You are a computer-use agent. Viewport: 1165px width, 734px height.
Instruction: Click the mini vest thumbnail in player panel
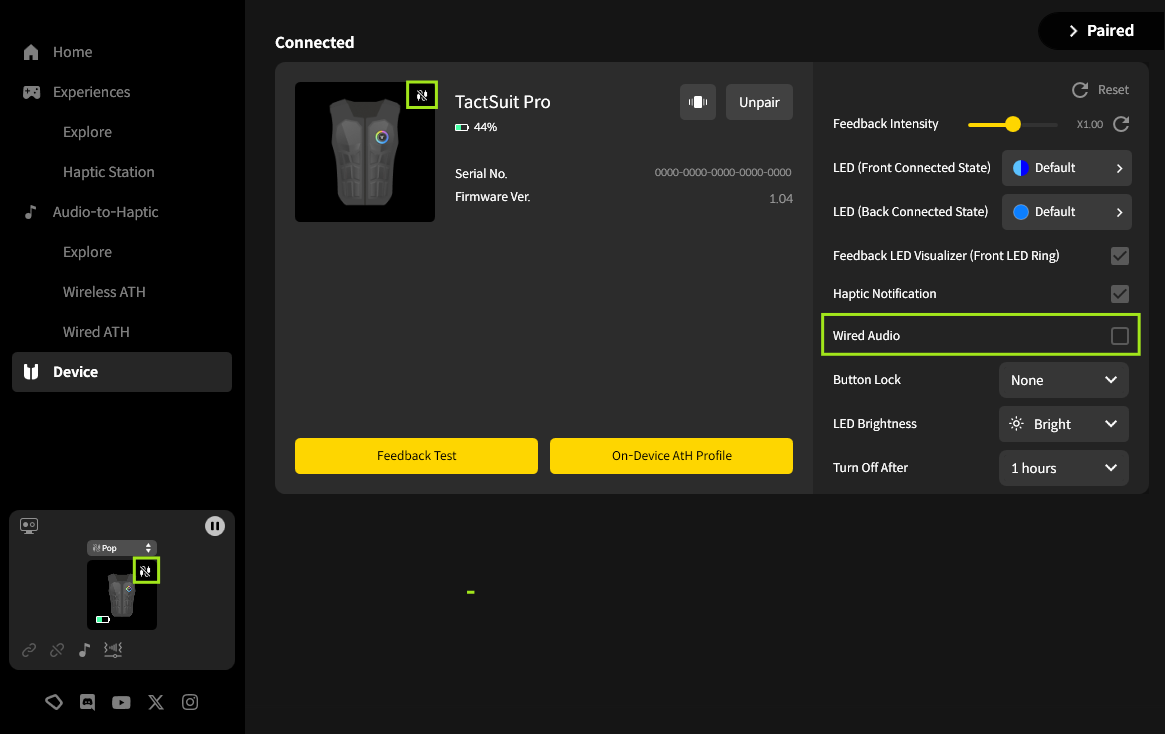[122, 595]
